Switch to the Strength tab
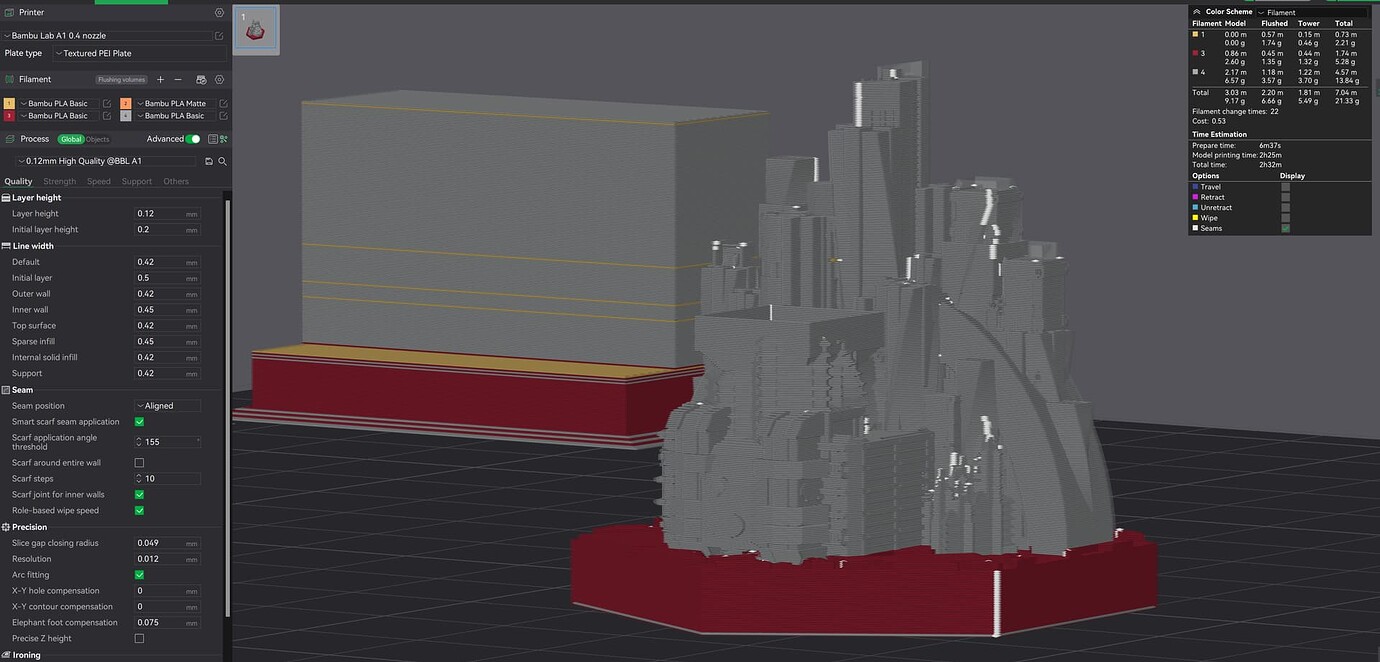This screenshot has height=662, width=1380. [60, 182]
